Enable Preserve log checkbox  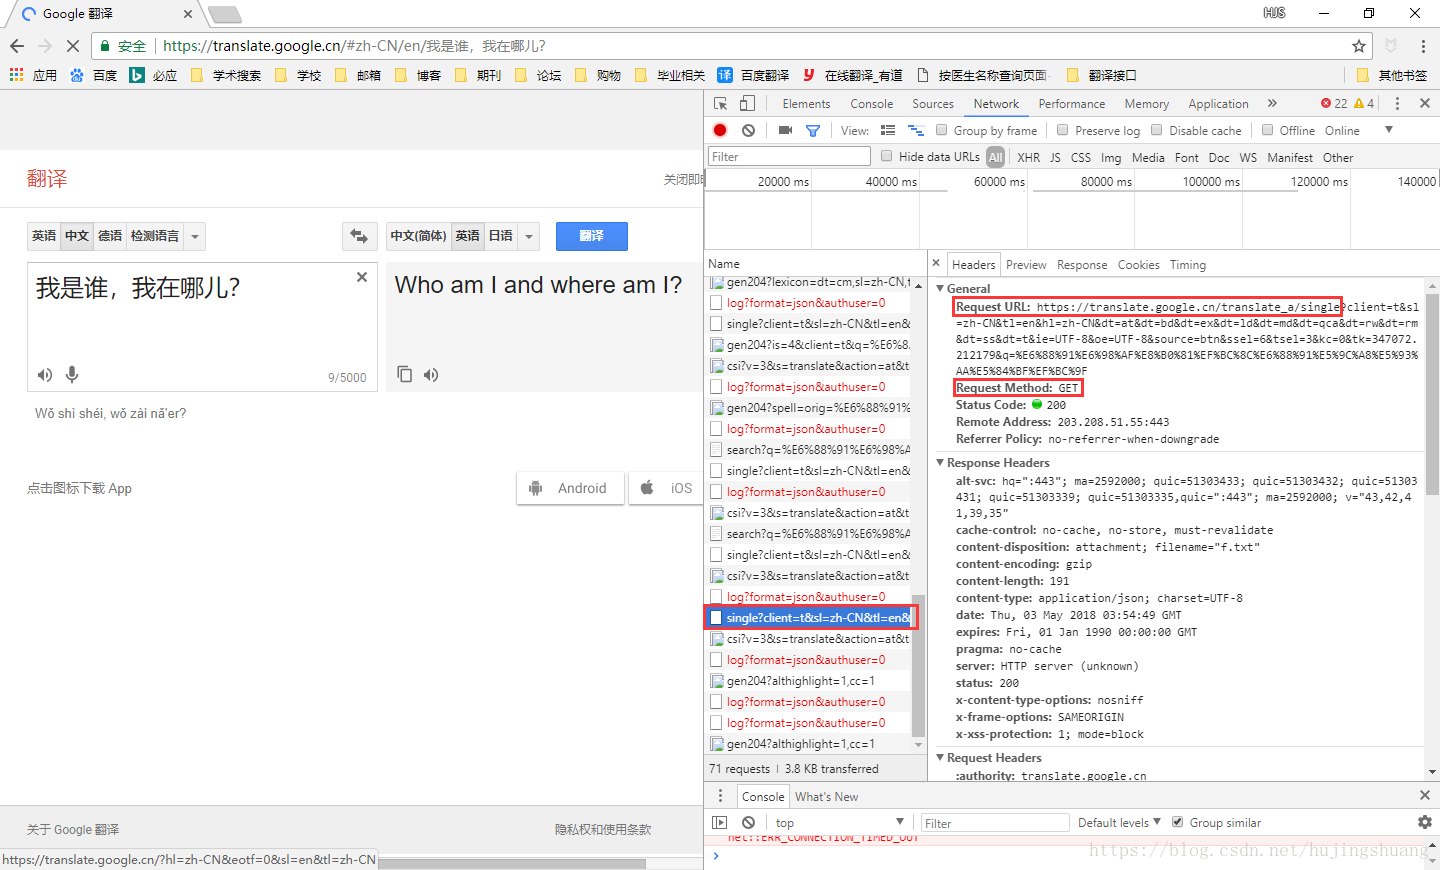point(1063,130)
